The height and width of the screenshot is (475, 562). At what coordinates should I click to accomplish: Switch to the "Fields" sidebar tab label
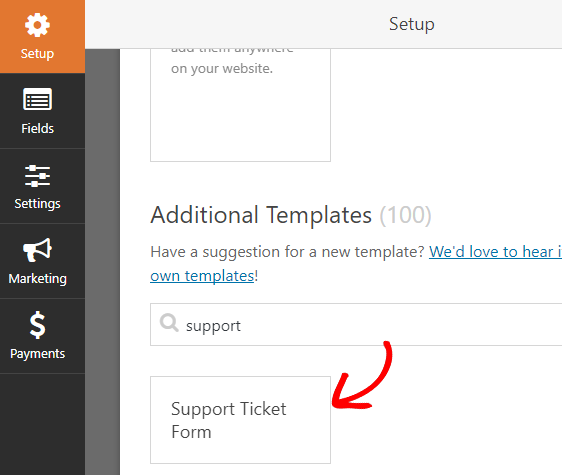point(37,128)
